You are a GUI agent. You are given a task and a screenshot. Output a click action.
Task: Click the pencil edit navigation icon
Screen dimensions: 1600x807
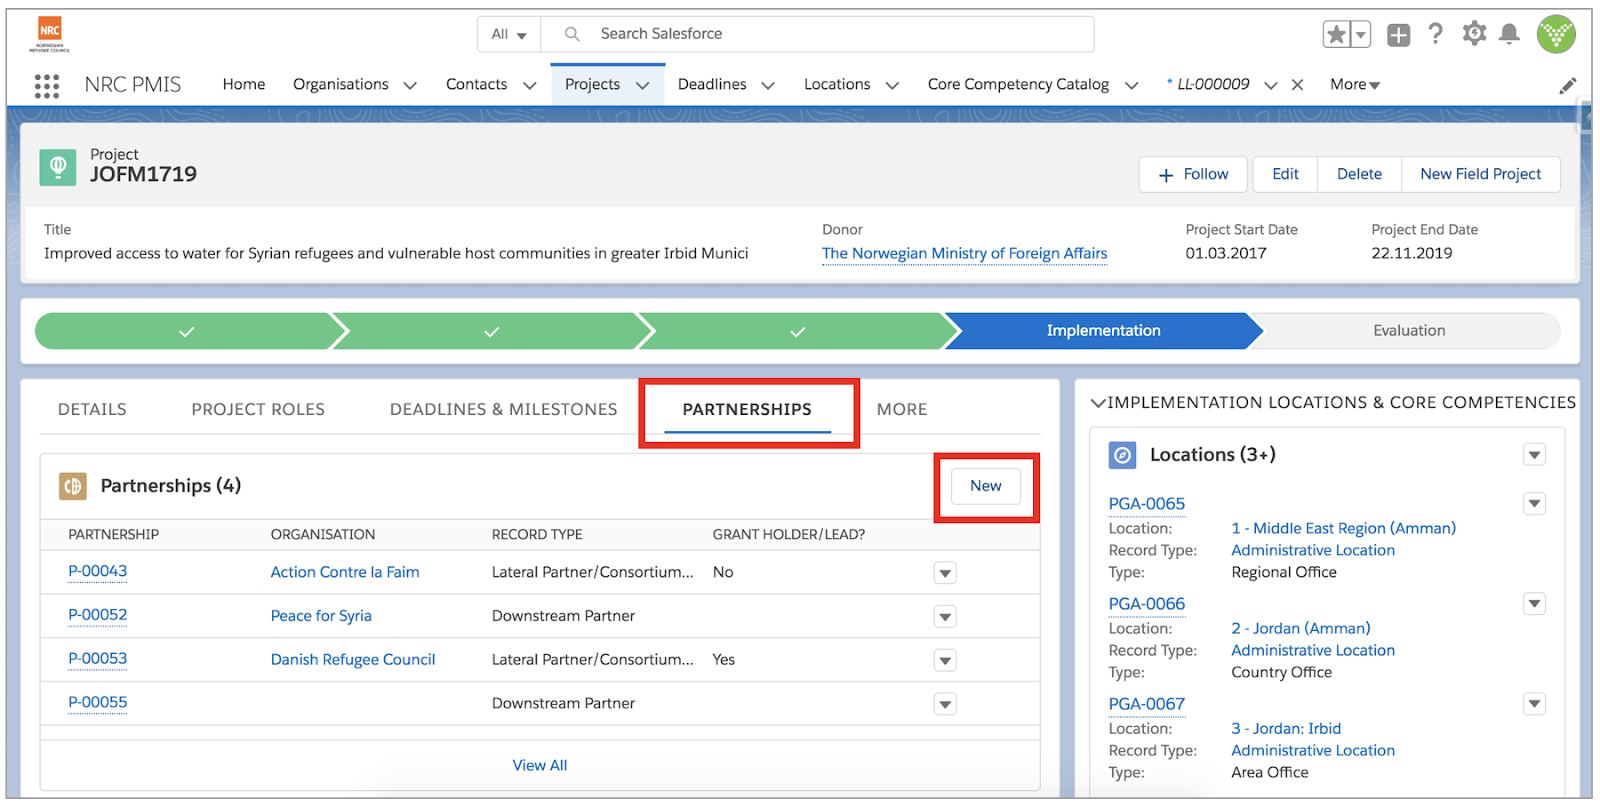tap(1567, 86)
